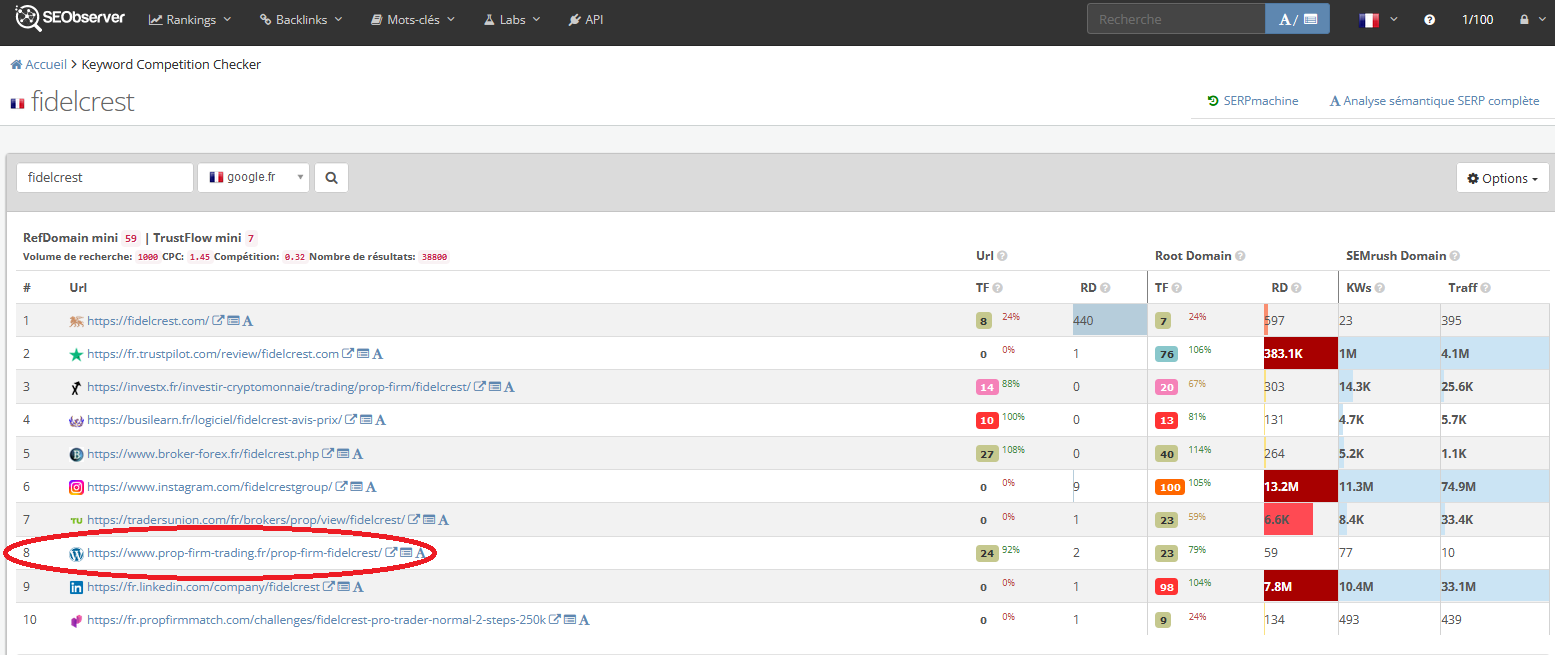Click the semantic search button next to Recherche
The image size is (1555, 655).
click(x=1298, y=19)
